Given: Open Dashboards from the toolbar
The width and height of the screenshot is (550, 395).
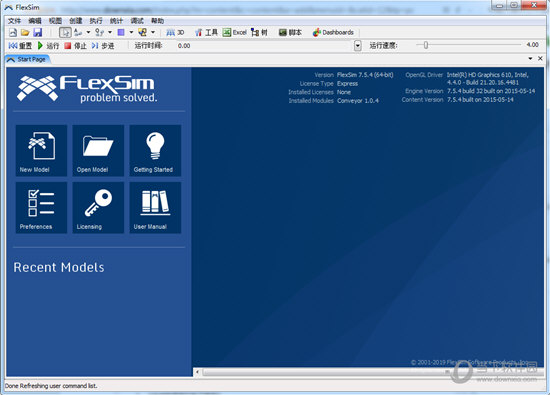Looking at the screenshot, I should point(333,33).
